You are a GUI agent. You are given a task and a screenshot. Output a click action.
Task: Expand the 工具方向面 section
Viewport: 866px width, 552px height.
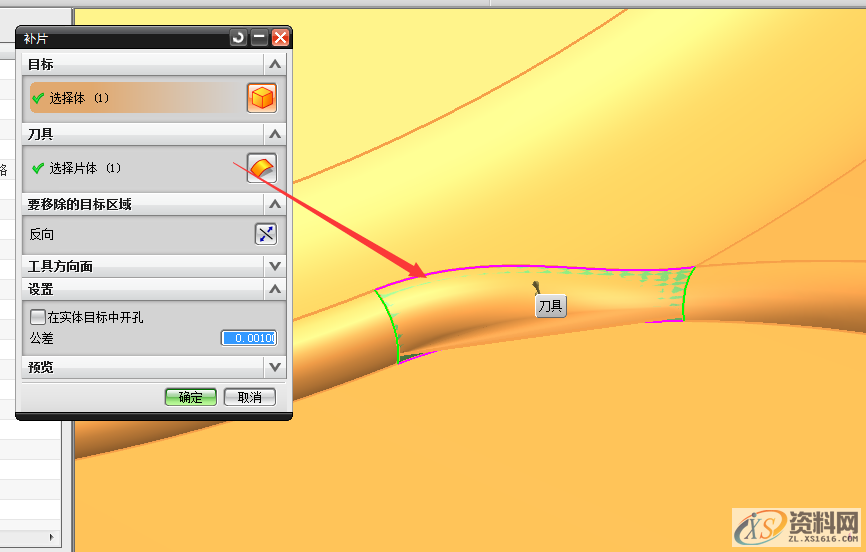coord(275,267)
